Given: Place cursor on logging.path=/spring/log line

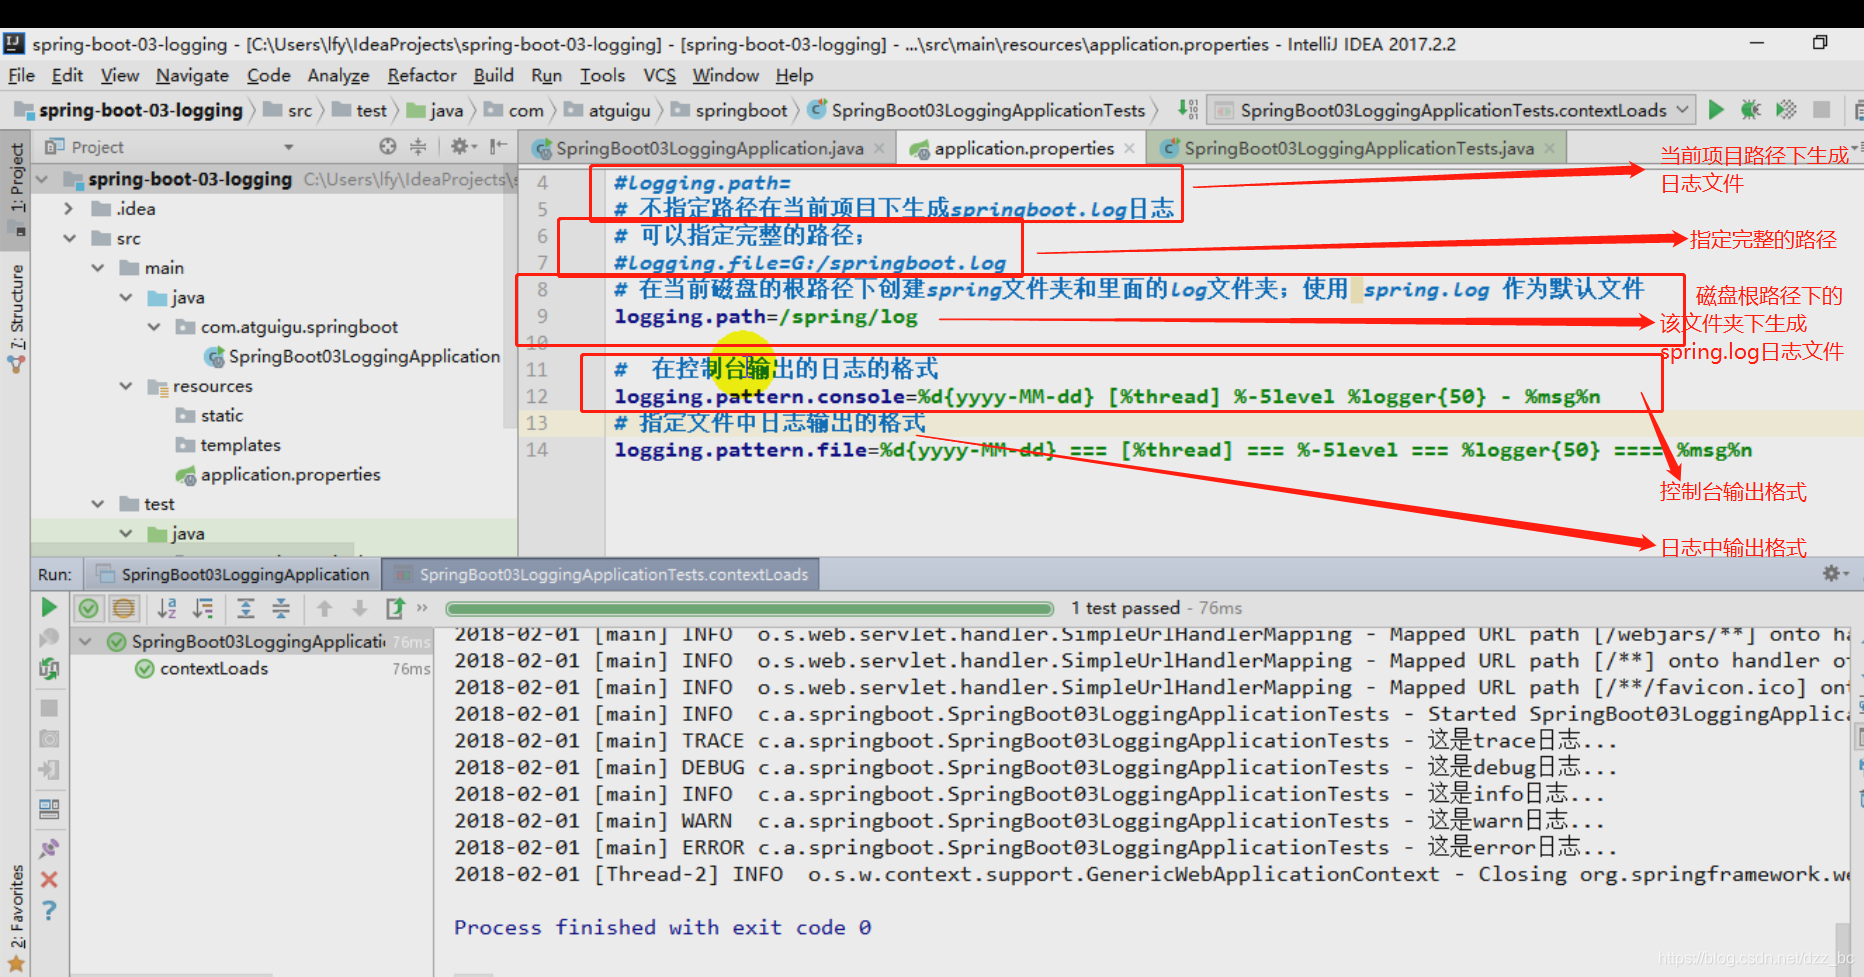Looking at the screenshot, I should point(766,317).
